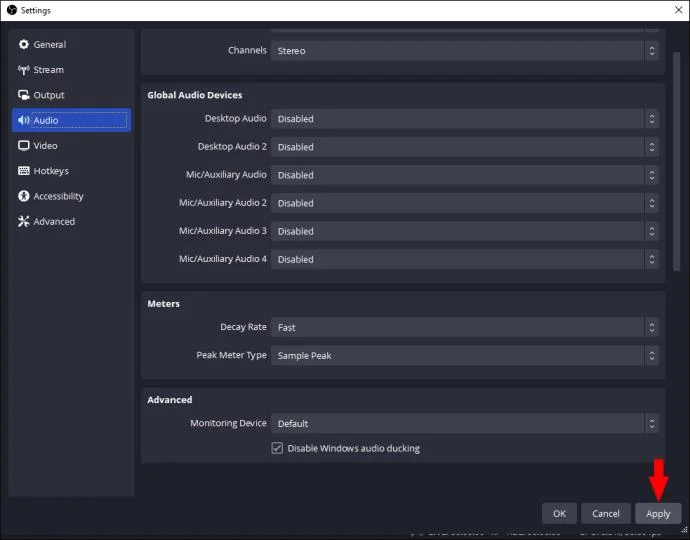Click the OK button
The height and width of the screenshot is (540, 690).
[x=559, y=514]
